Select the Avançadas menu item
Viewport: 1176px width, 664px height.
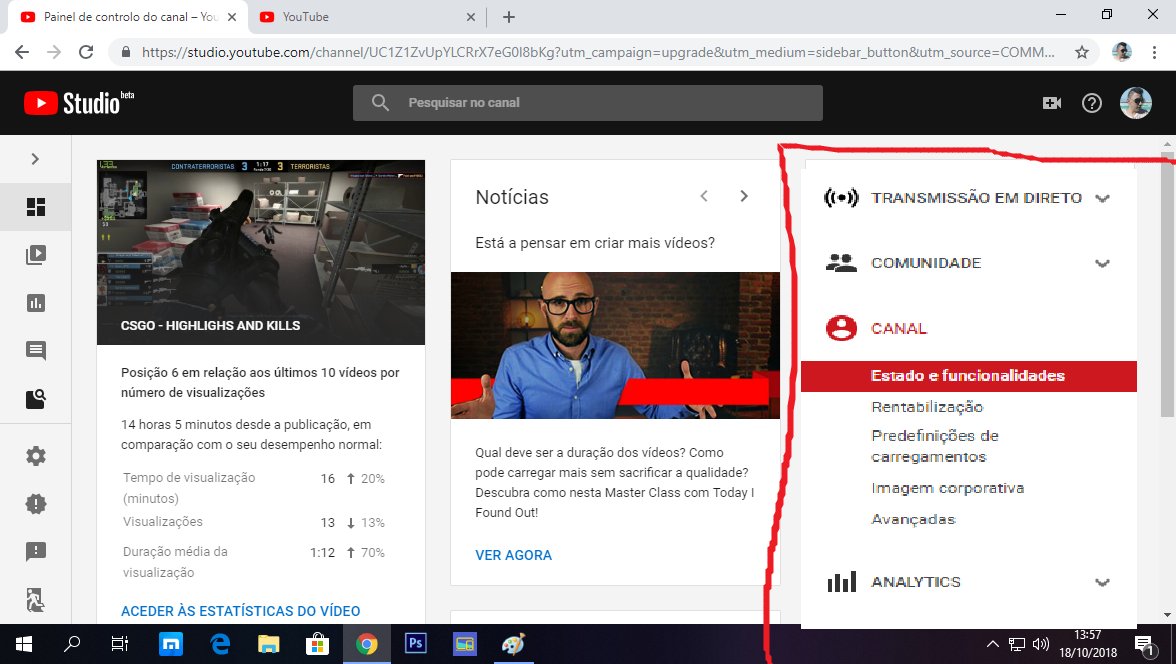coord(913,519)
